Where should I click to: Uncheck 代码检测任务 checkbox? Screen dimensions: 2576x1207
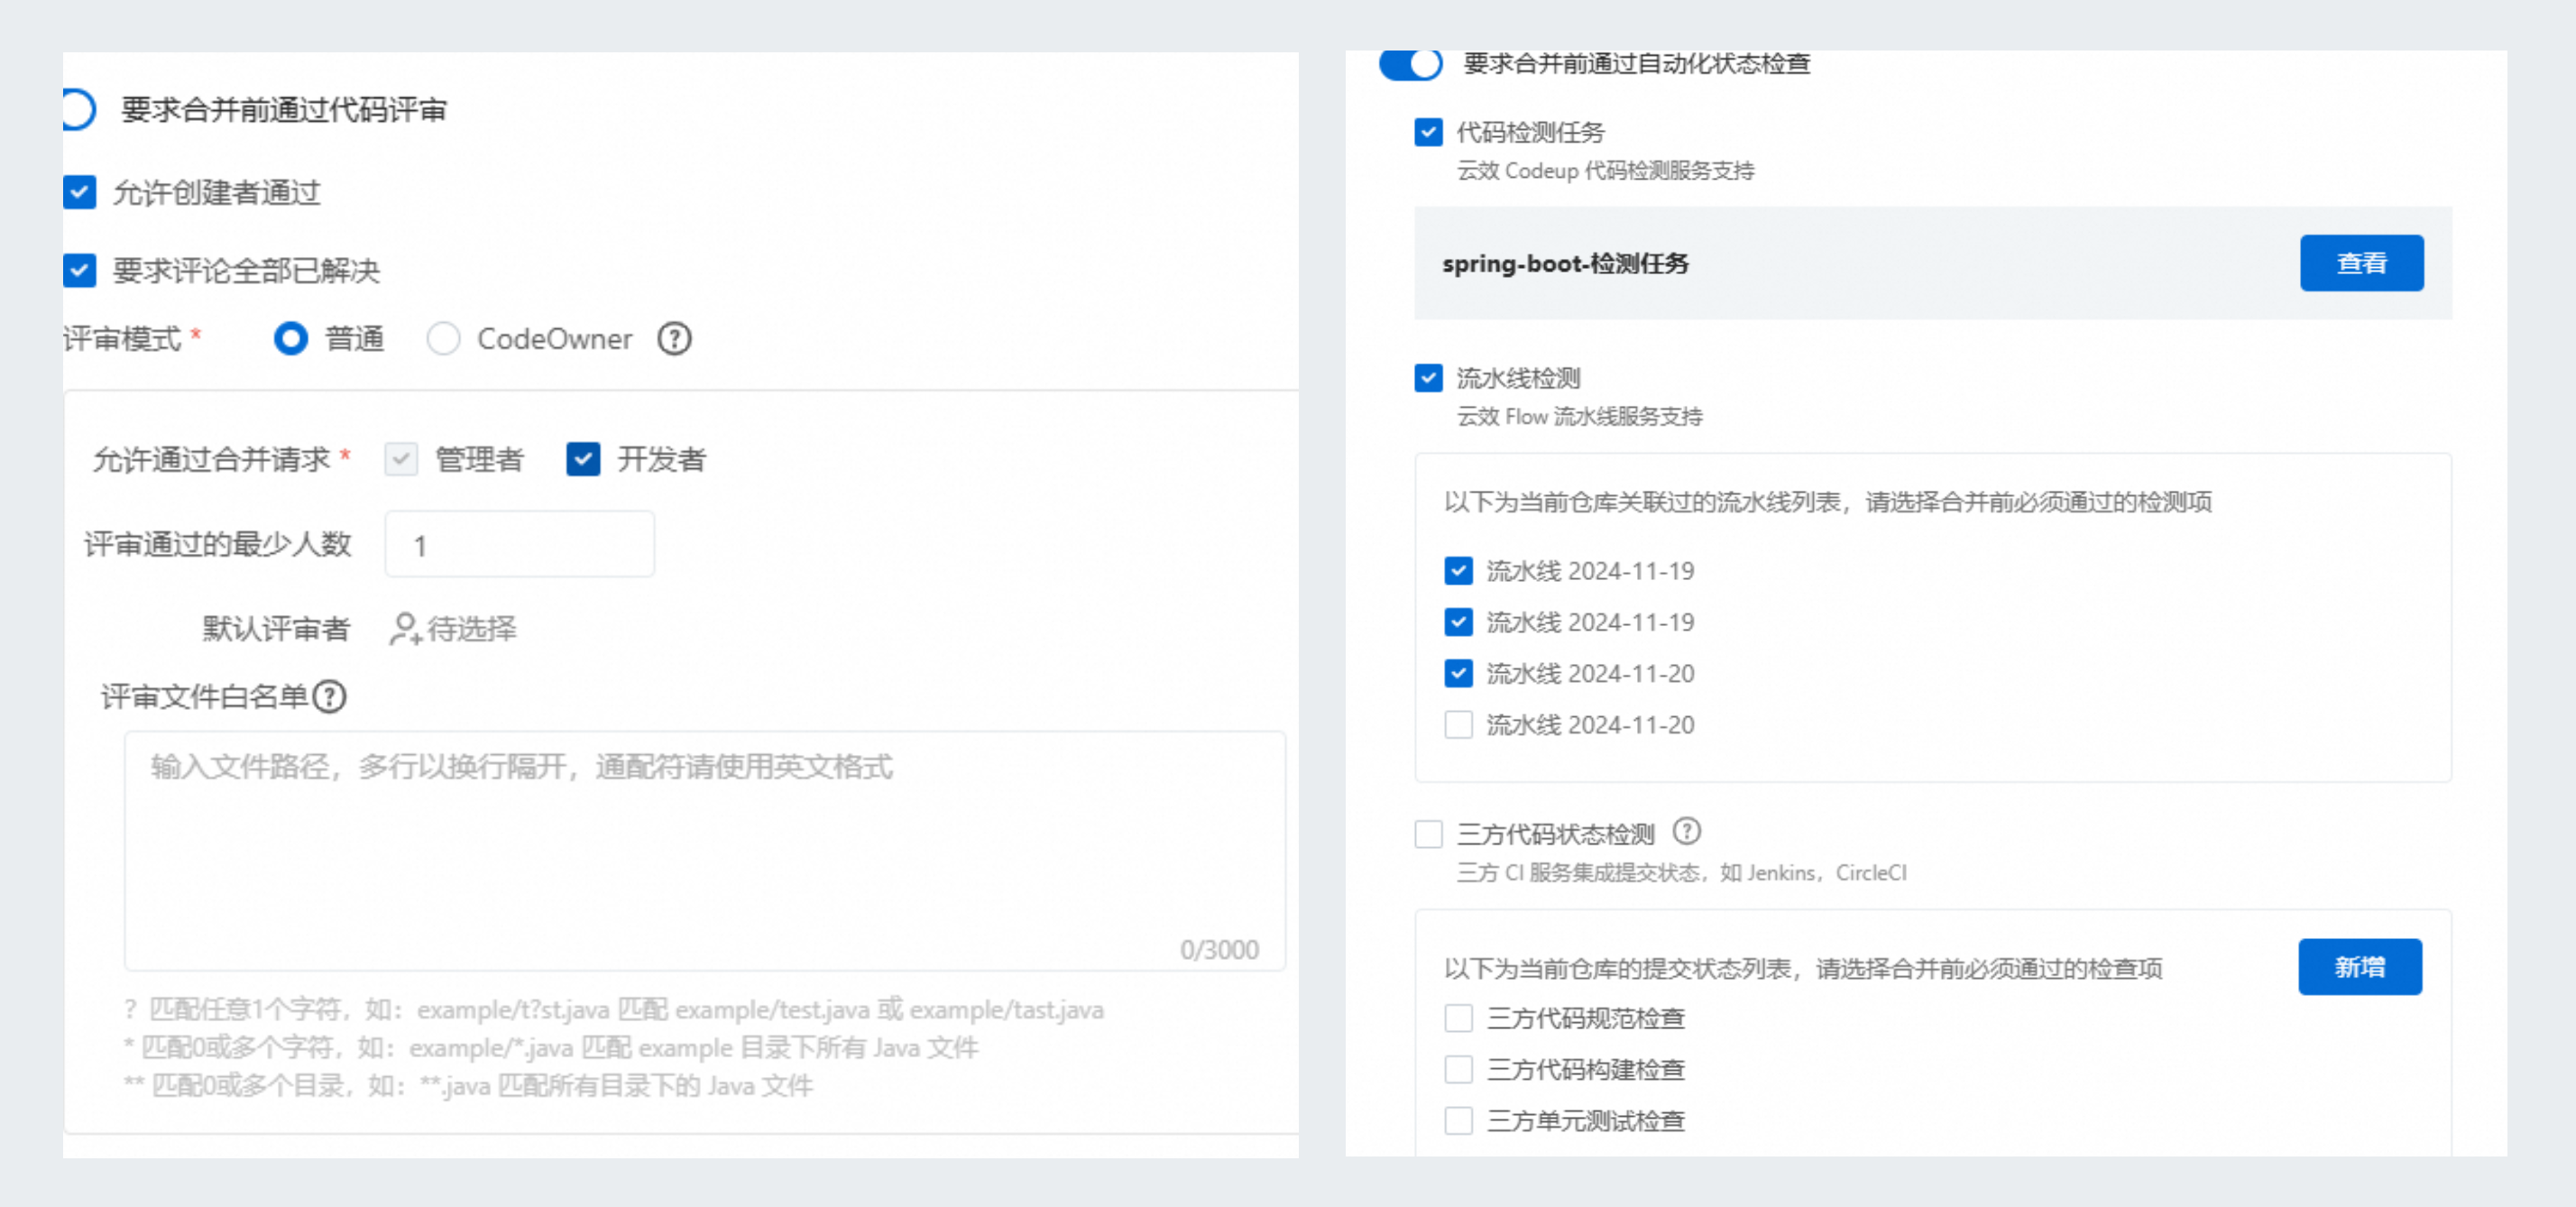pyautogui.click(x=1428, y=132)
